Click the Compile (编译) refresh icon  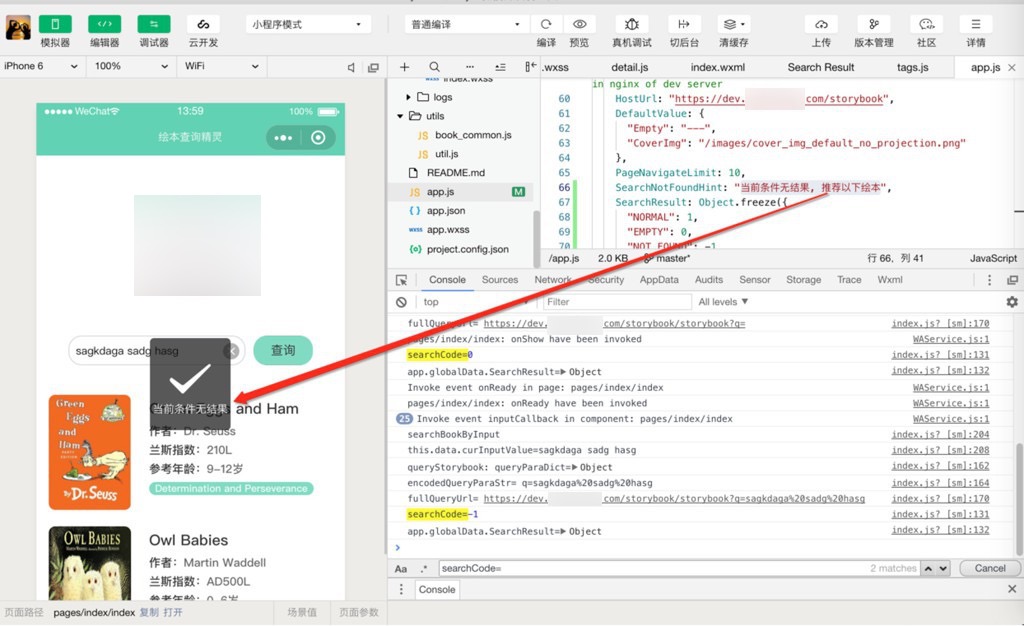click(546, 25)
